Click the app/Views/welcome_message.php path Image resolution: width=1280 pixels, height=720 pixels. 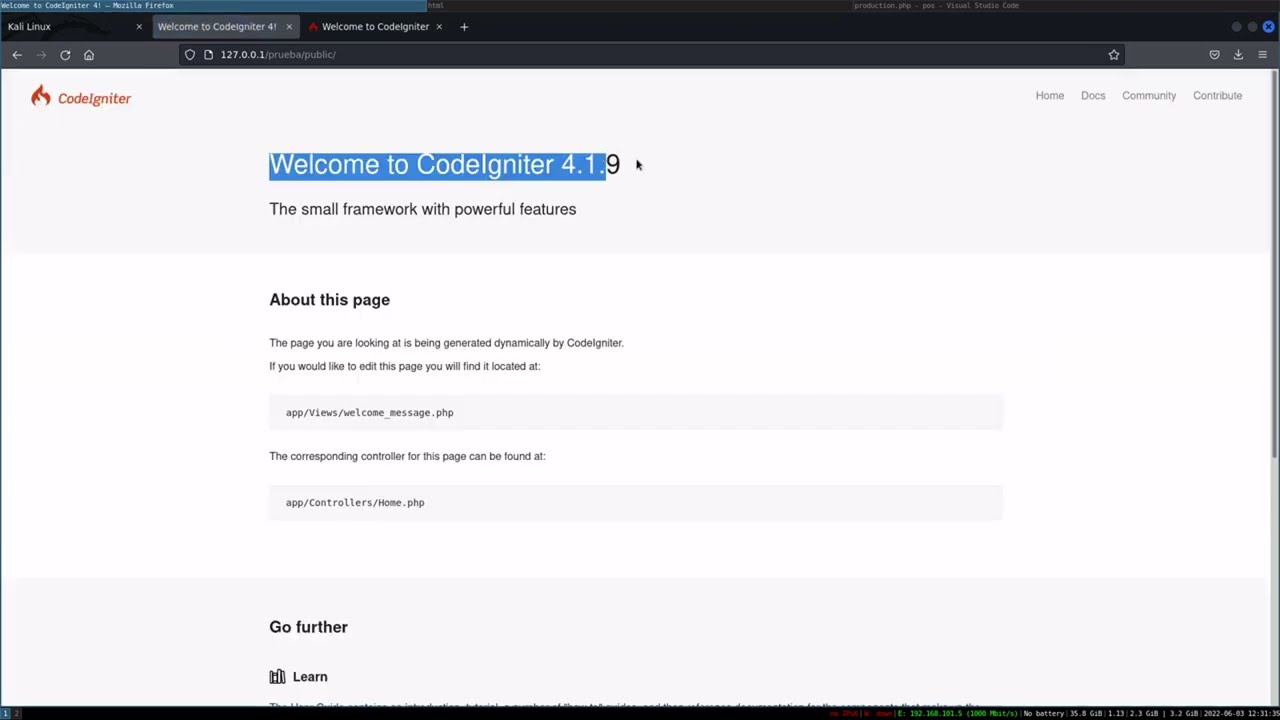pos(370,413)
